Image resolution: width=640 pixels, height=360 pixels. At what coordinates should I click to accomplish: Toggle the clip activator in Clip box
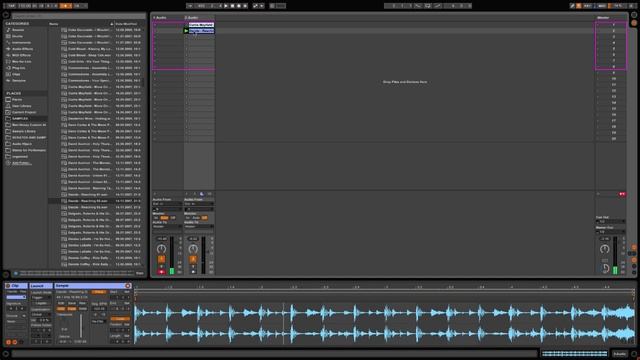pyautogui.click(x=8, y=286)
